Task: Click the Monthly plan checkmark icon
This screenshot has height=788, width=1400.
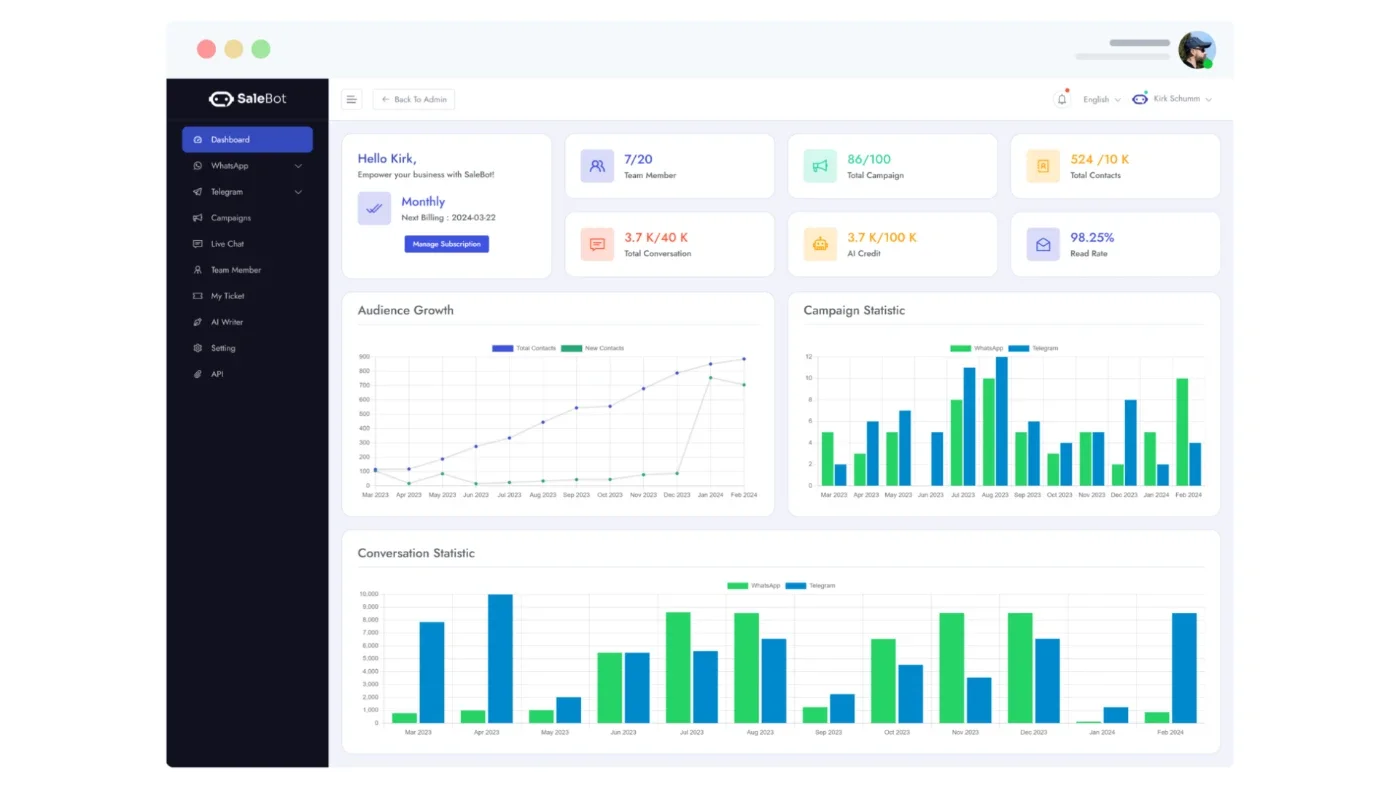Action: tap(374, 208)
